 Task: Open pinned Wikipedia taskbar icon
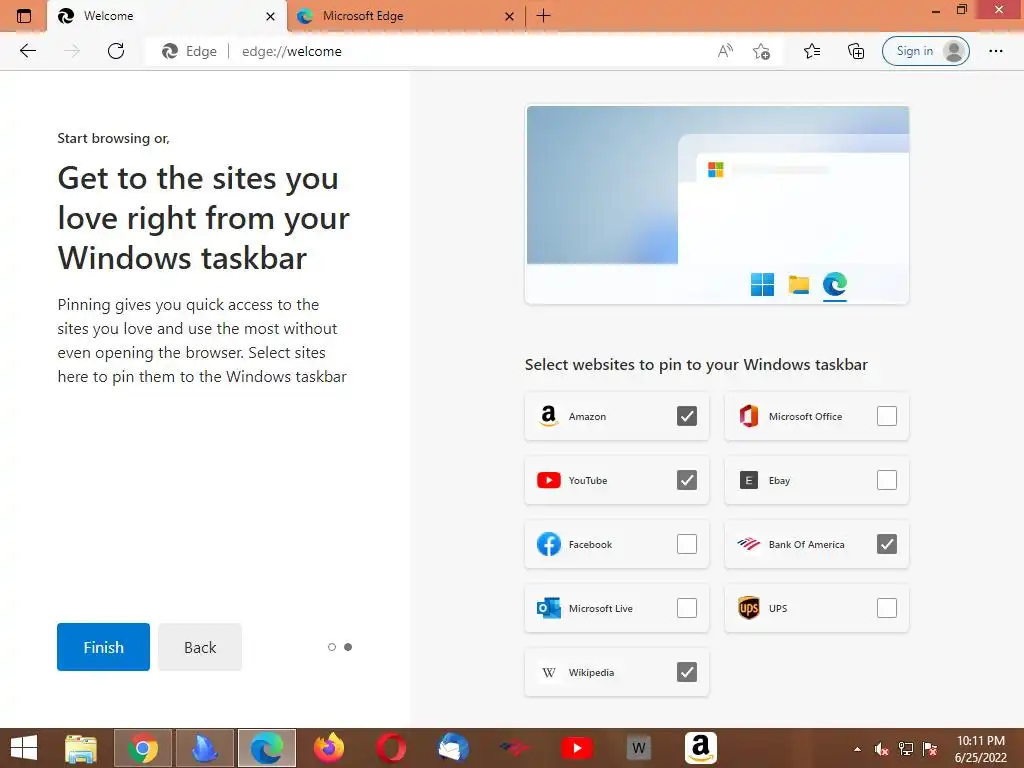639,748
